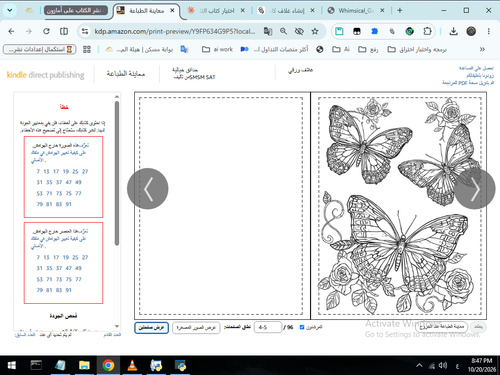This screenshot has width=500, height=375.
Task: Expand the hidden bookmarks overflow chevron
Action: (x=482, y=49)
